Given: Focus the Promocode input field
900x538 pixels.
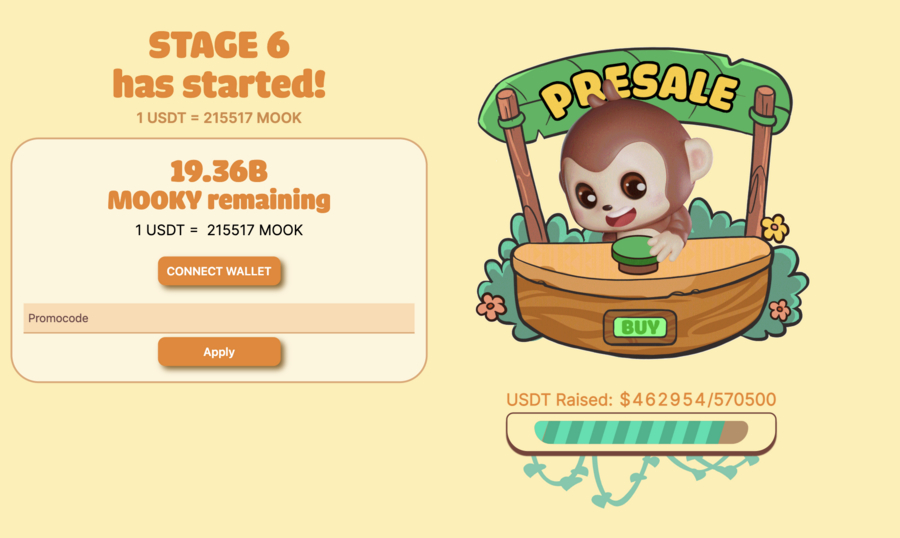Looking at the screenshot, I should [x=219, y=318].
